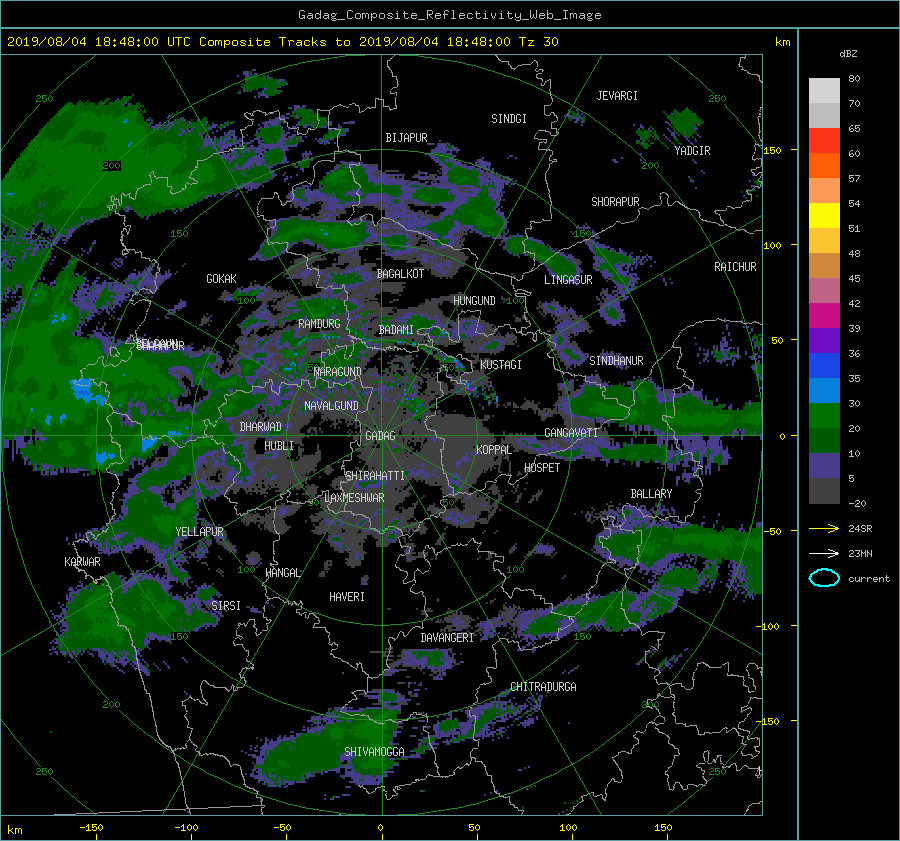Select the DHARWAD label
900x841 pixels.
coord(261,427)
